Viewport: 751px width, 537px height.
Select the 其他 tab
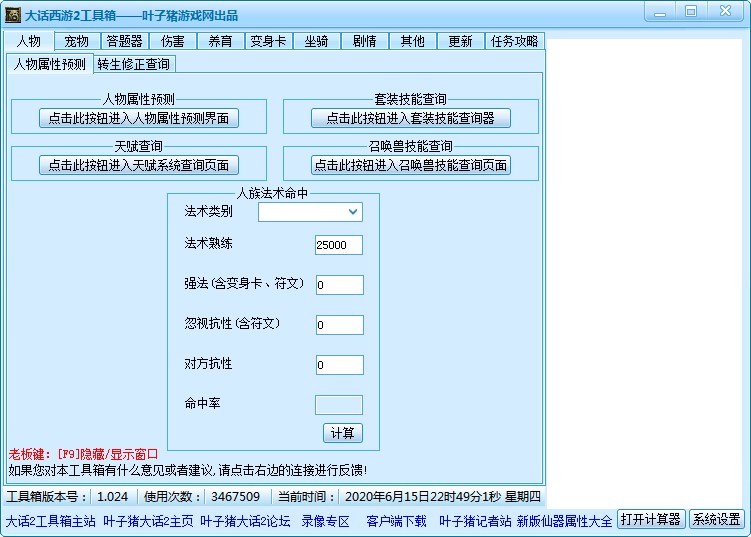tap(412, 41)
